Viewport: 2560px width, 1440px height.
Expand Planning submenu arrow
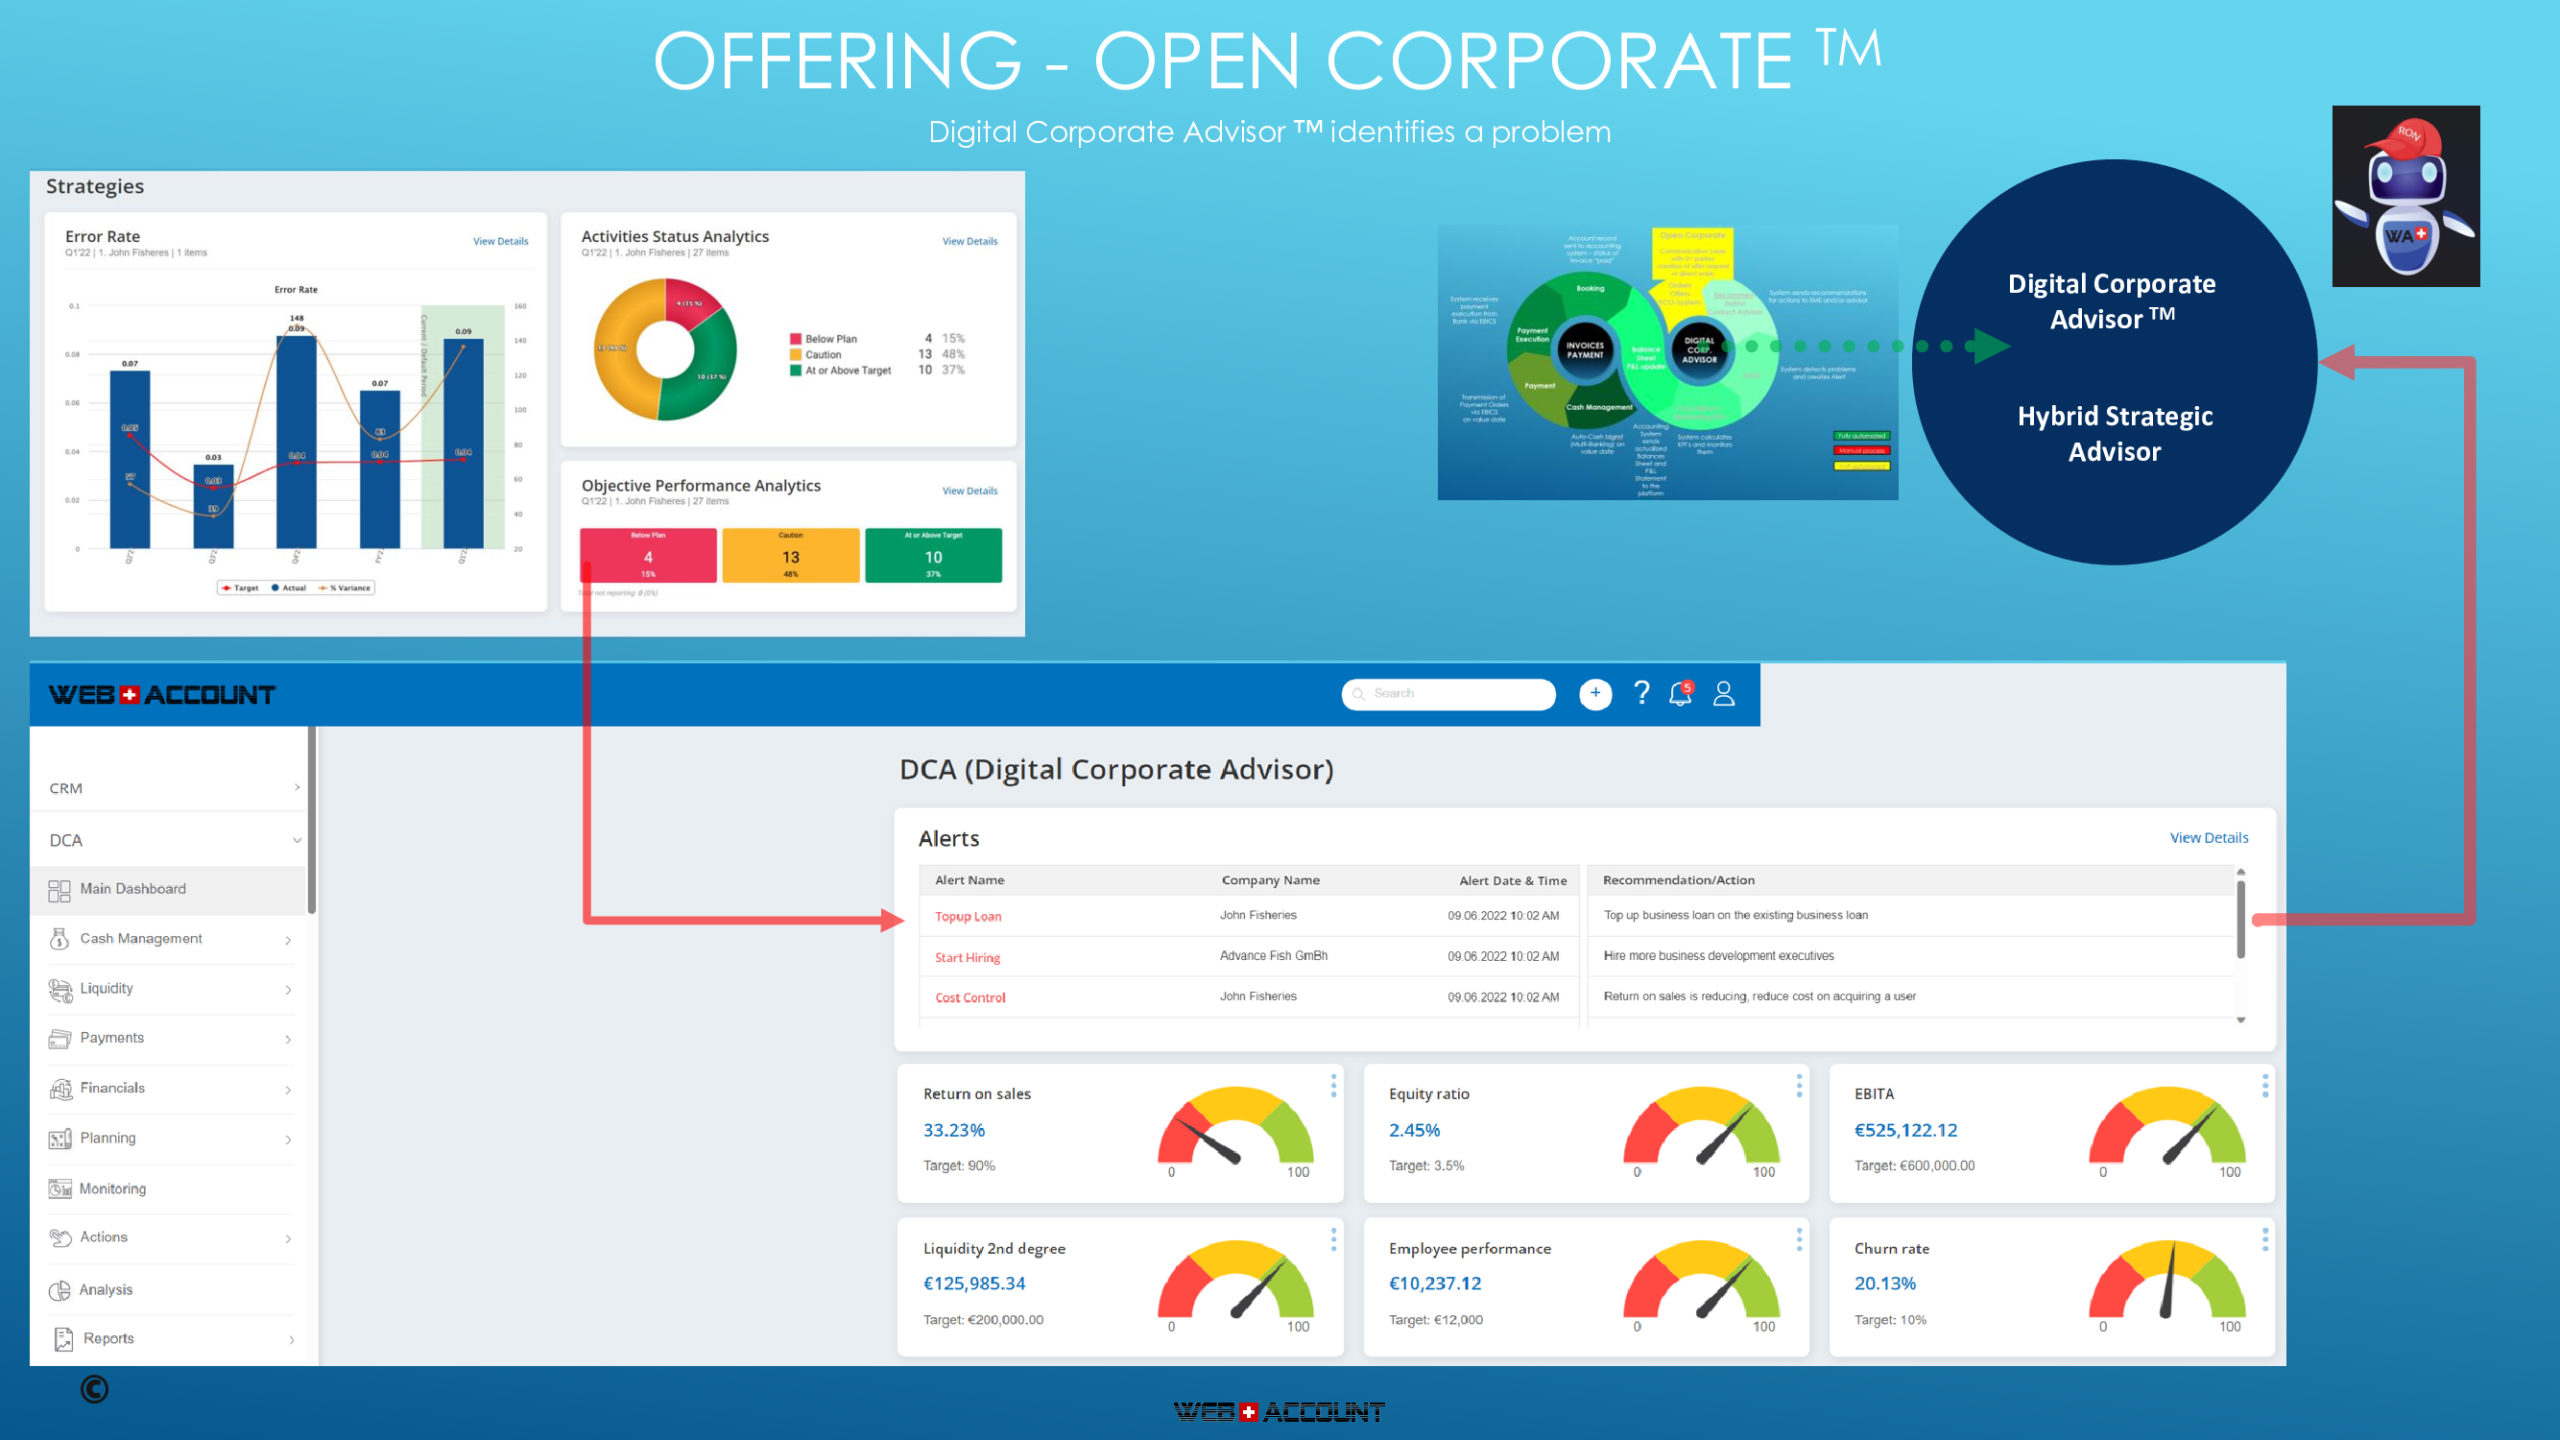tap(288, 1140)
